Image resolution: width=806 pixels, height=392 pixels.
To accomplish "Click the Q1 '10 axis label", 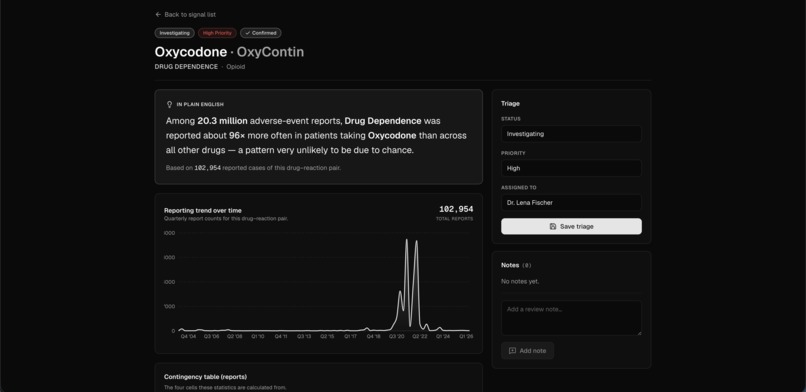I will [258, 337].
